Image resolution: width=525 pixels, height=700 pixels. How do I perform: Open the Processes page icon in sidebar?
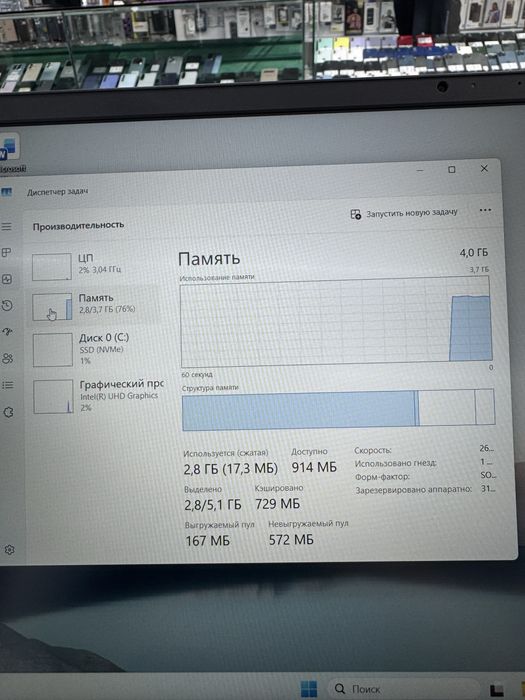click(7, 253)
